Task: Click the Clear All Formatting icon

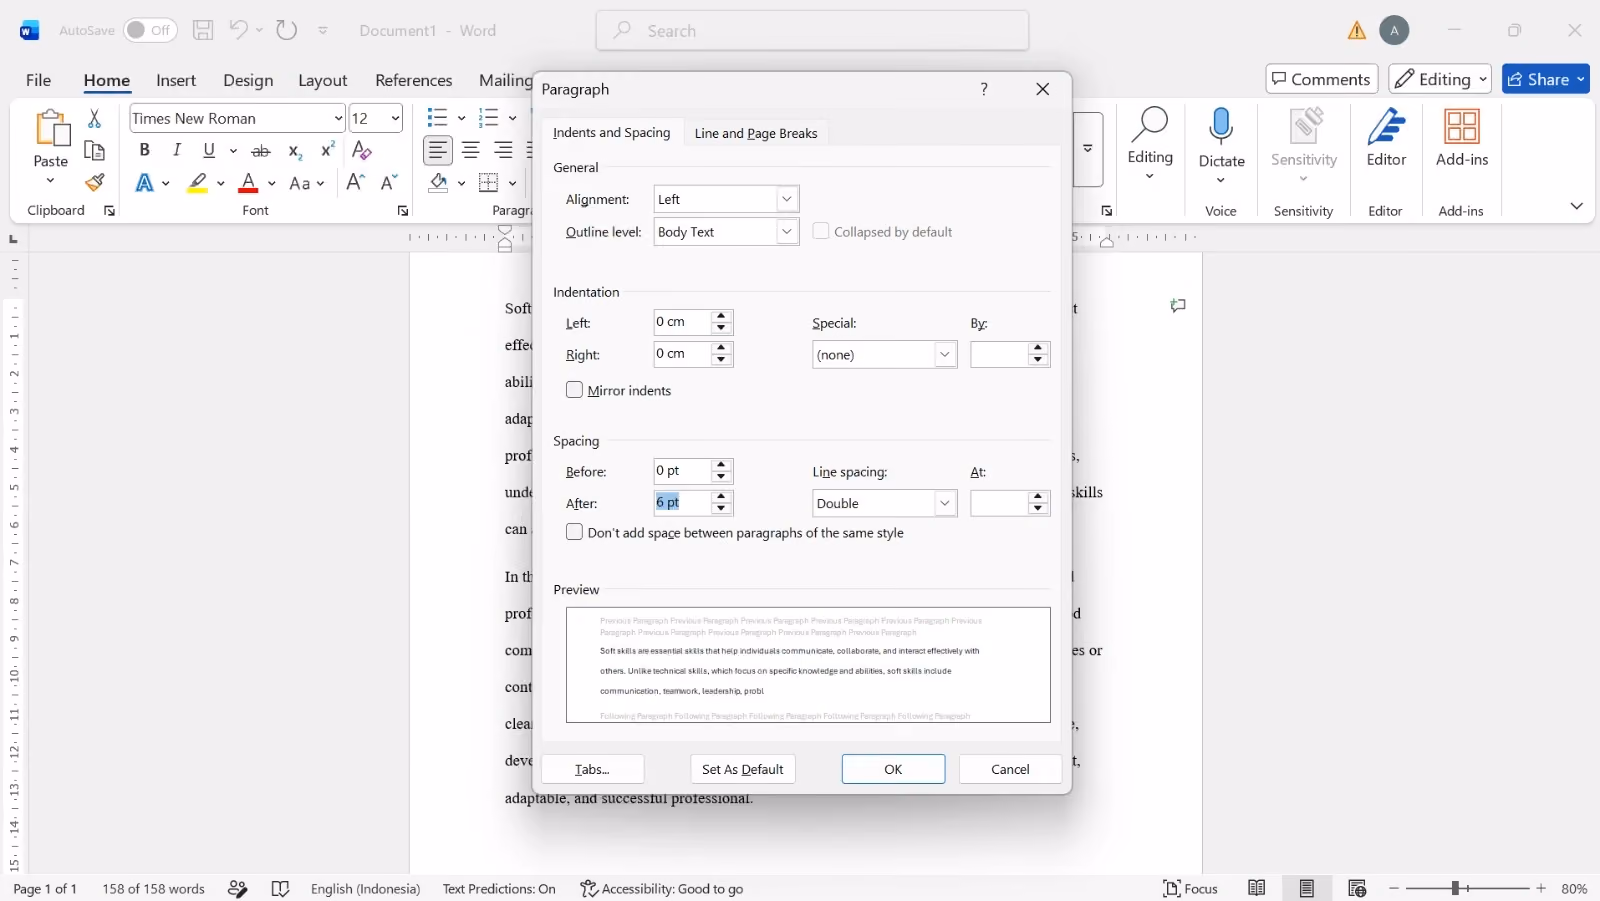Action: (x=362, y=151)
